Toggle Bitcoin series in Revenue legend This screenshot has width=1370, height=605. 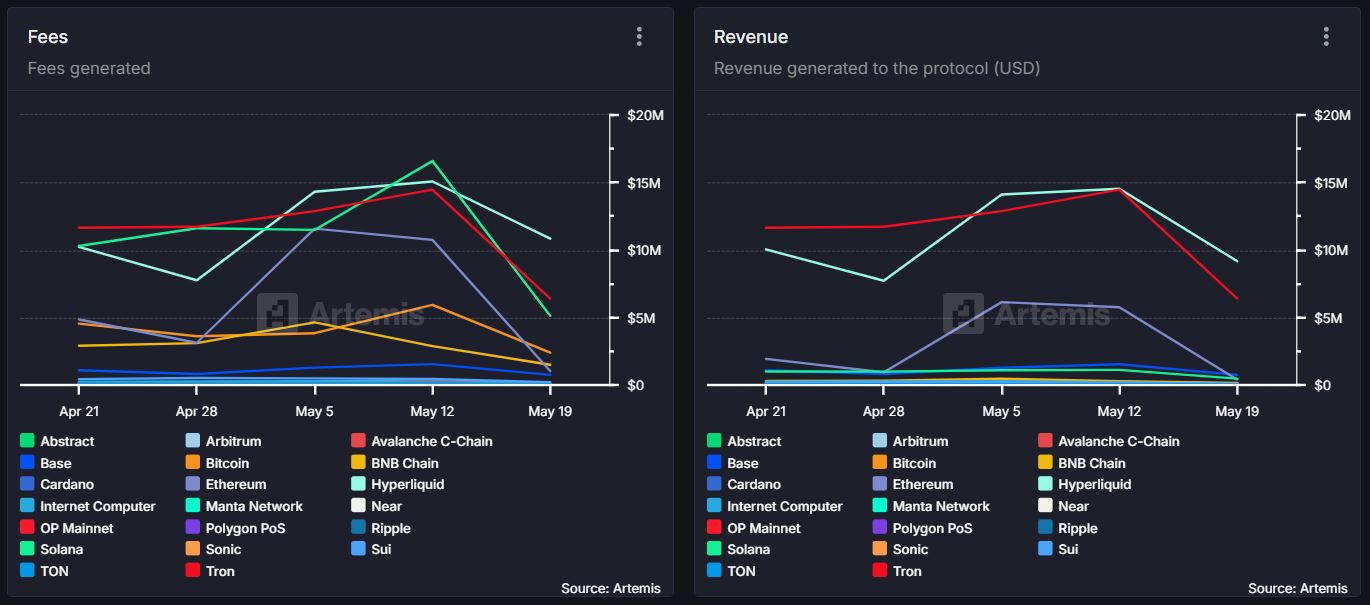[x=904, y=463]
